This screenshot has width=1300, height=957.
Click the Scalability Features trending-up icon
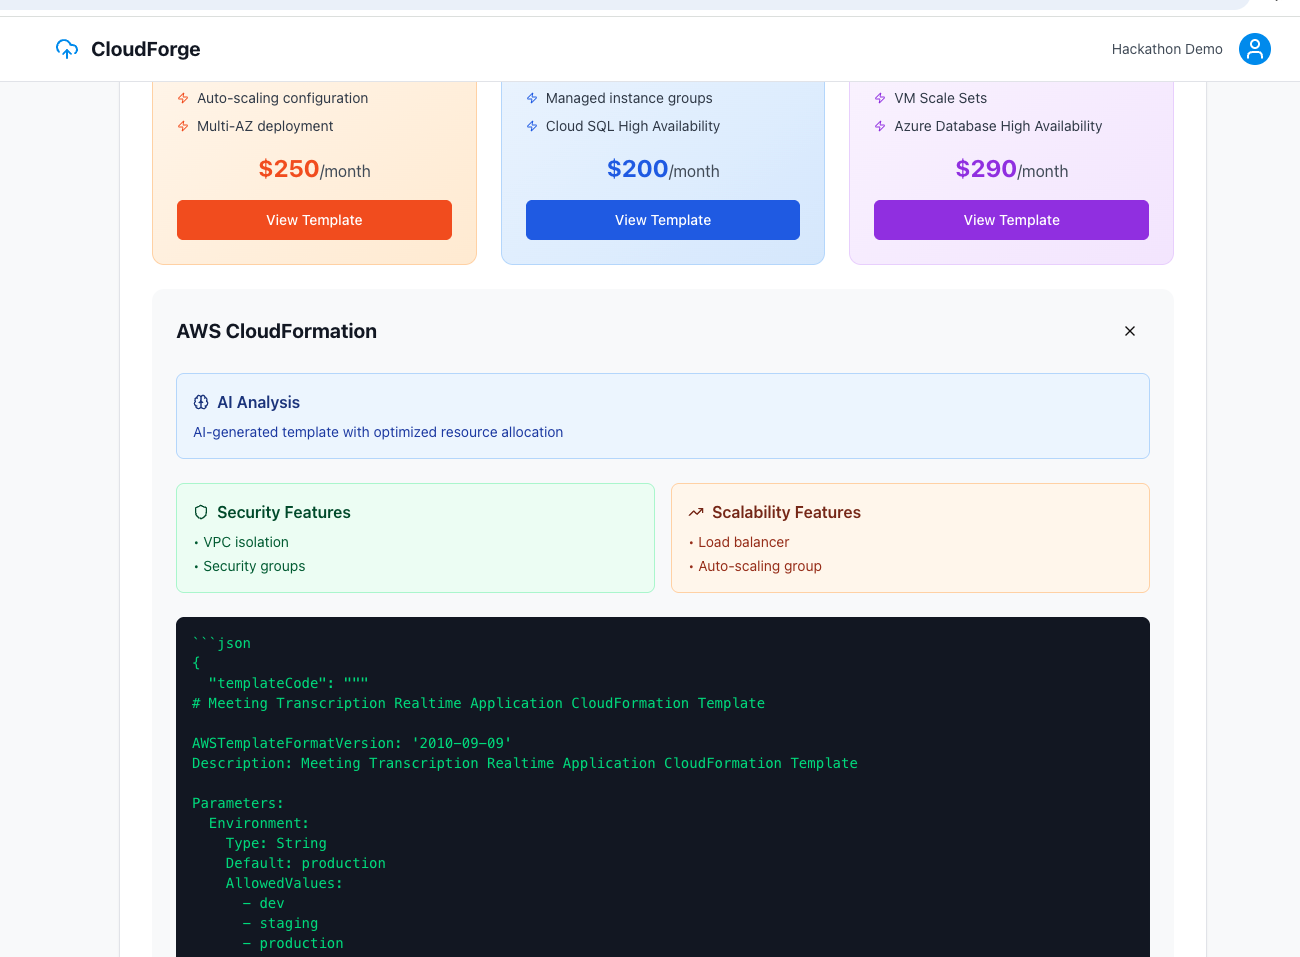696,512
